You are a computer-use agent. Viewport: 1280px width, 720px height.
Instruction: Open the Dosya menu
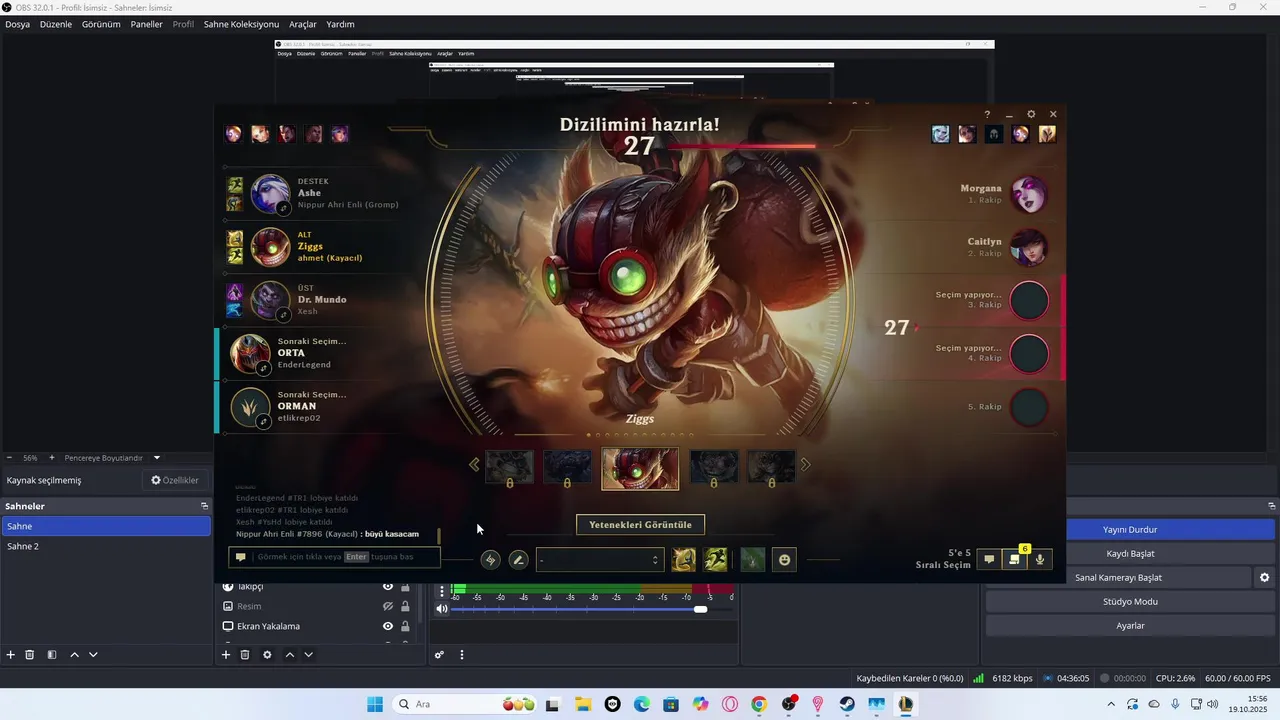(18, 24)
